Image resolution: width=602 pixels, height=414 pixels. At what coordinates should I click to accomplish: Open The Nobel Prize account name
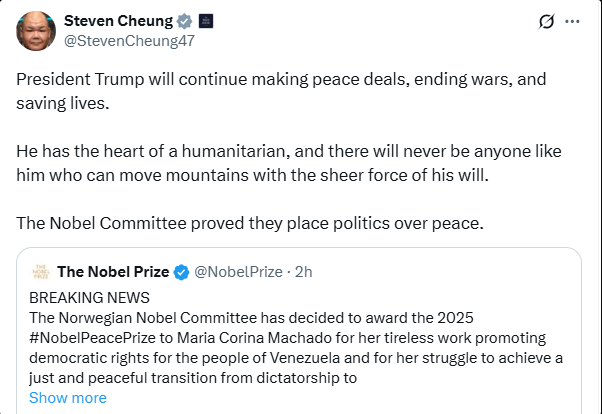coord(114,271)
